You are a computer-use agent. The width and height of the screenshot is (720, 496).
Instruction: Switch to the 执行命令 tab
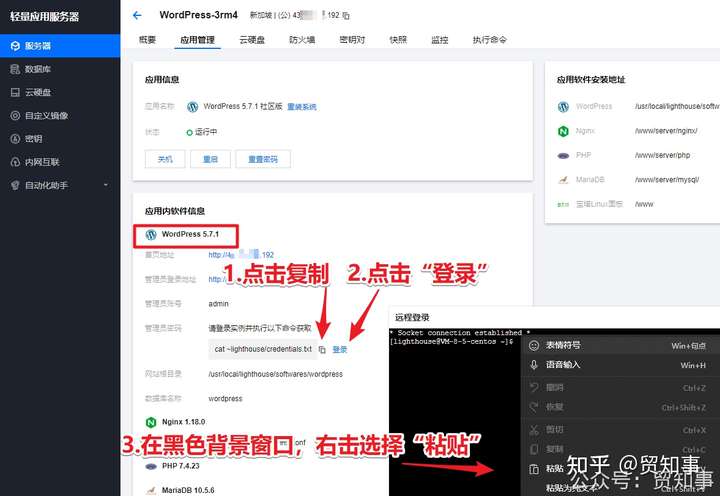[489, 40]
